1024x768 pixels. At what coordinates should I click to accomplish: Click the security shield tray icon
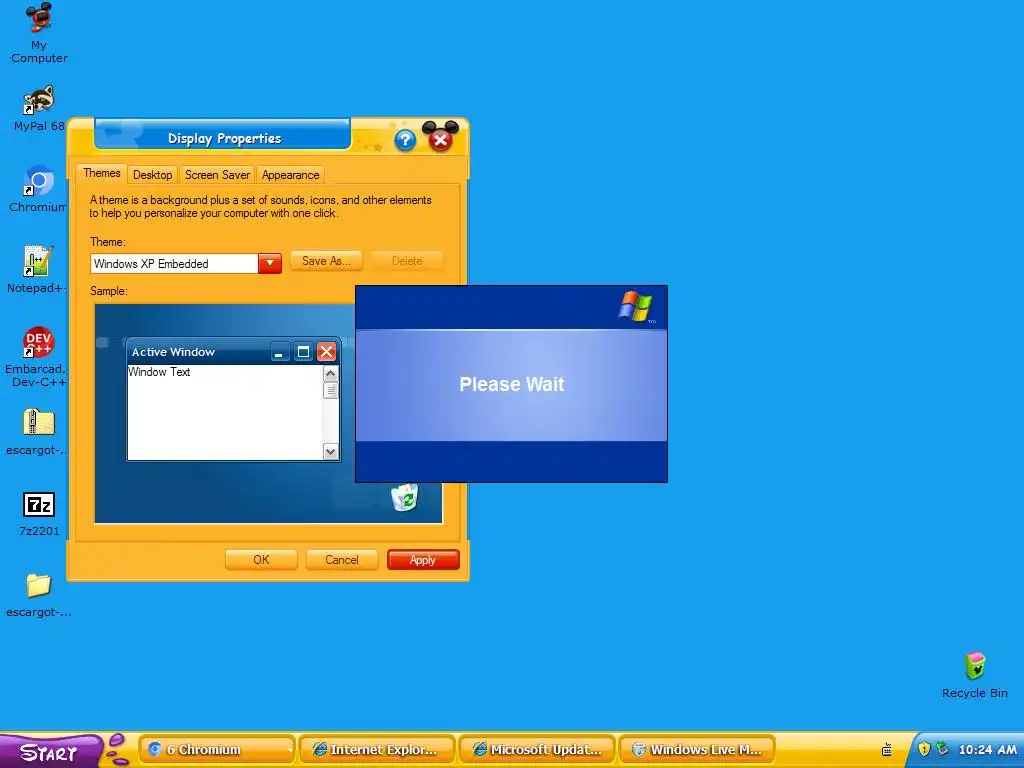point(924,749)
